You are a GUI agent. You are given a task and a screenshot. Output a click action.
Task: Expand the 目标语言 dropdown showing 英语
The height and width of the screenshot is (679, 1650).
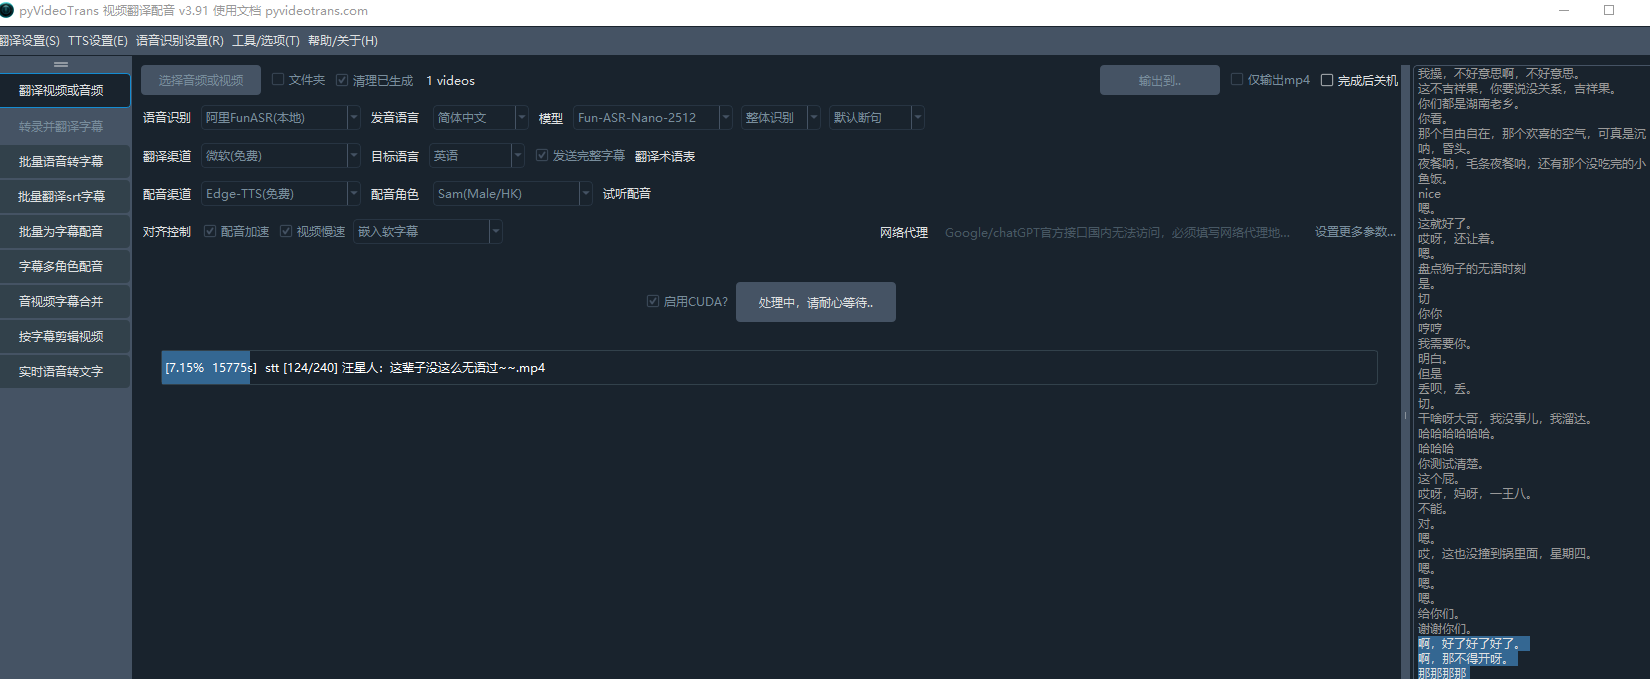477,156
